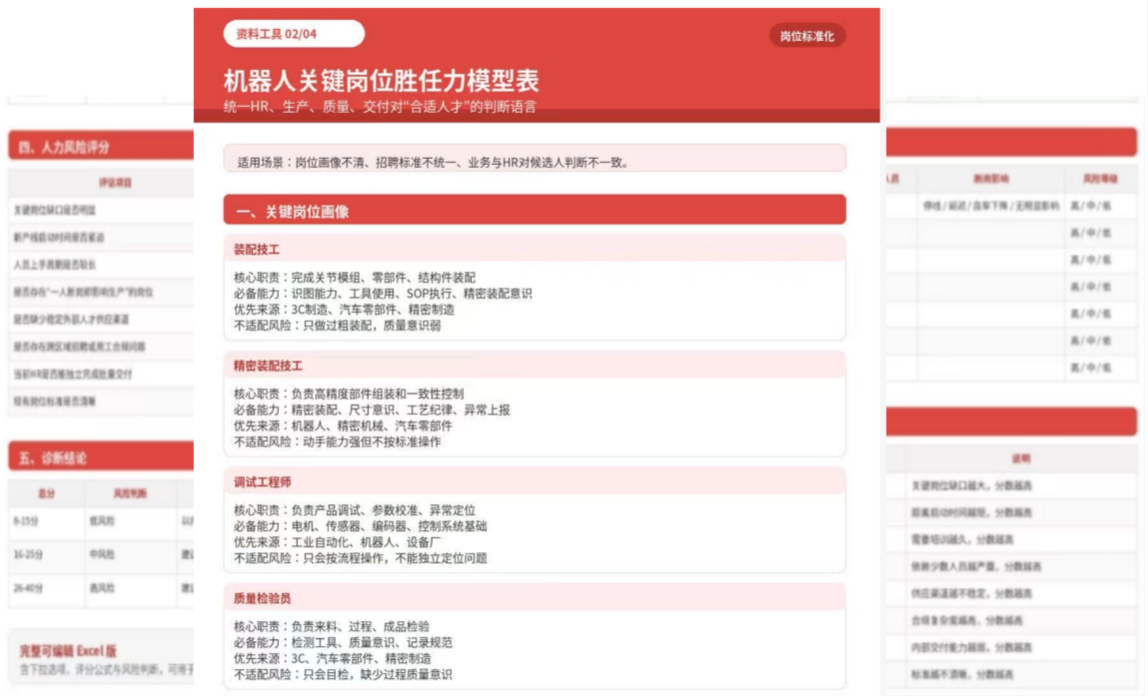Screen dimensions: 1148x696
Task: Select row 人员上手周期是否较长 on left page
Action: coord(101,264)
